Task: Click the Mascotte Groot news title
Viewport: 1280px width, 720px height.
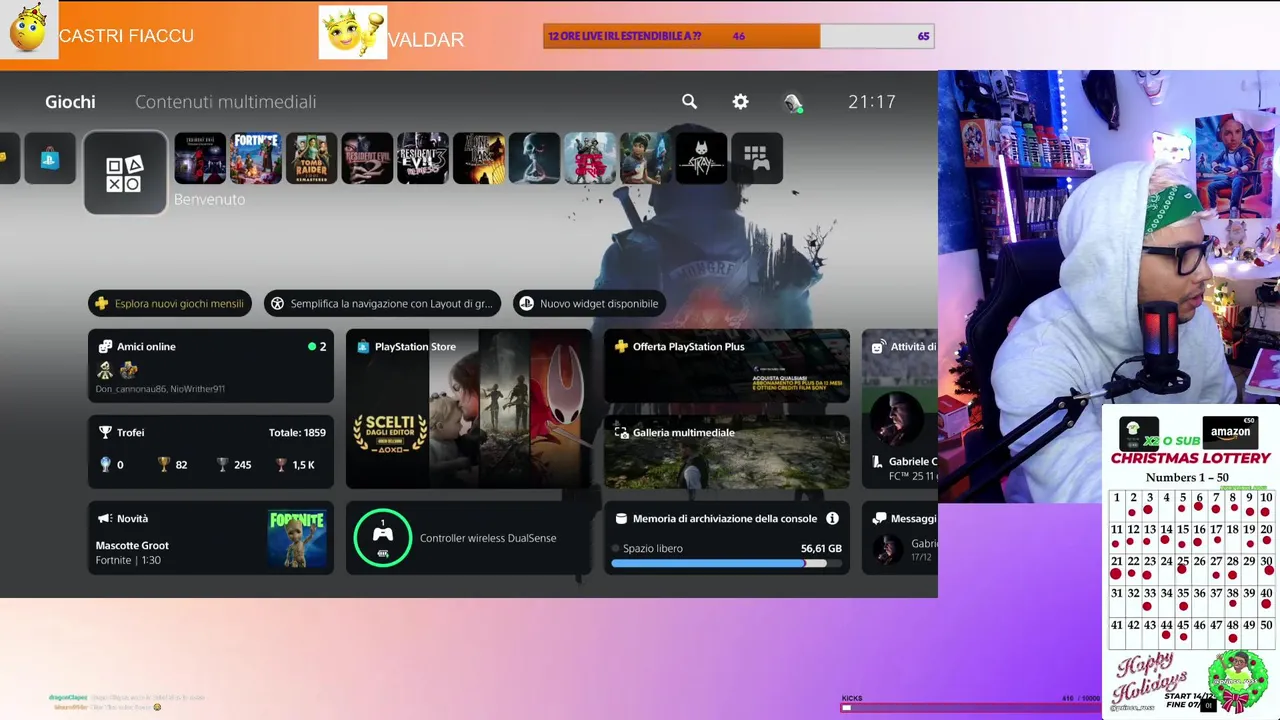Action: point(132,545)
